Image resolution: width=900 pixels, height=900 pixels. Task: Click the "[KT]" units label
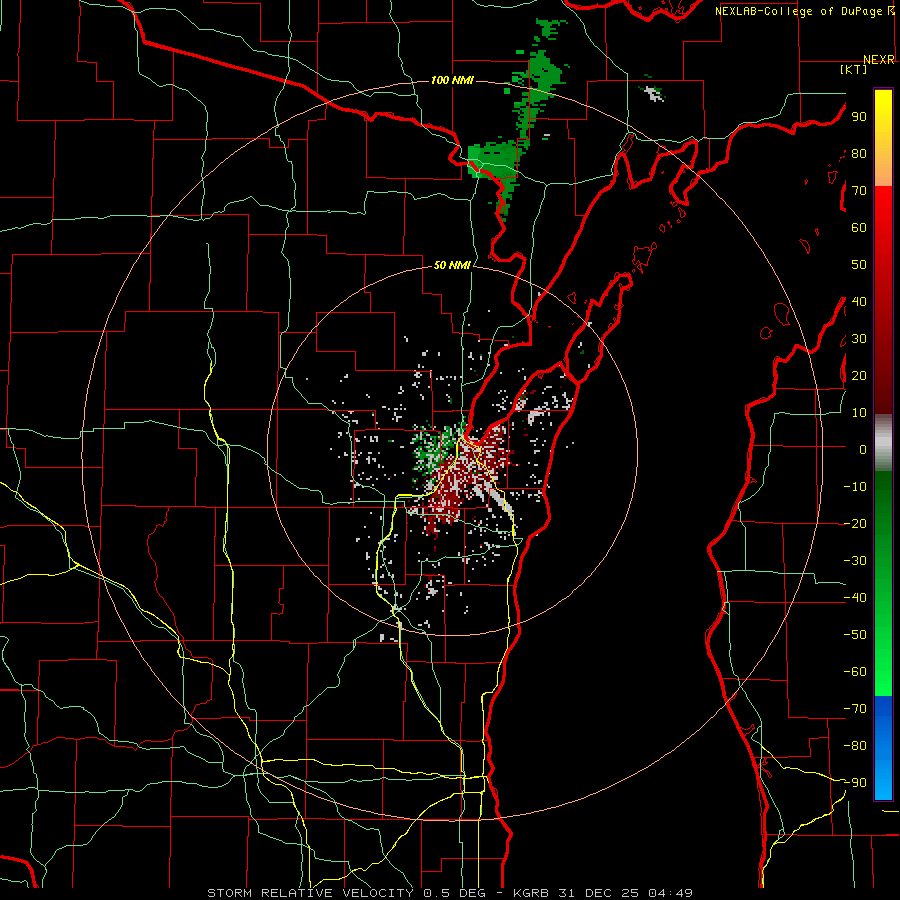[x=854, y=69]
